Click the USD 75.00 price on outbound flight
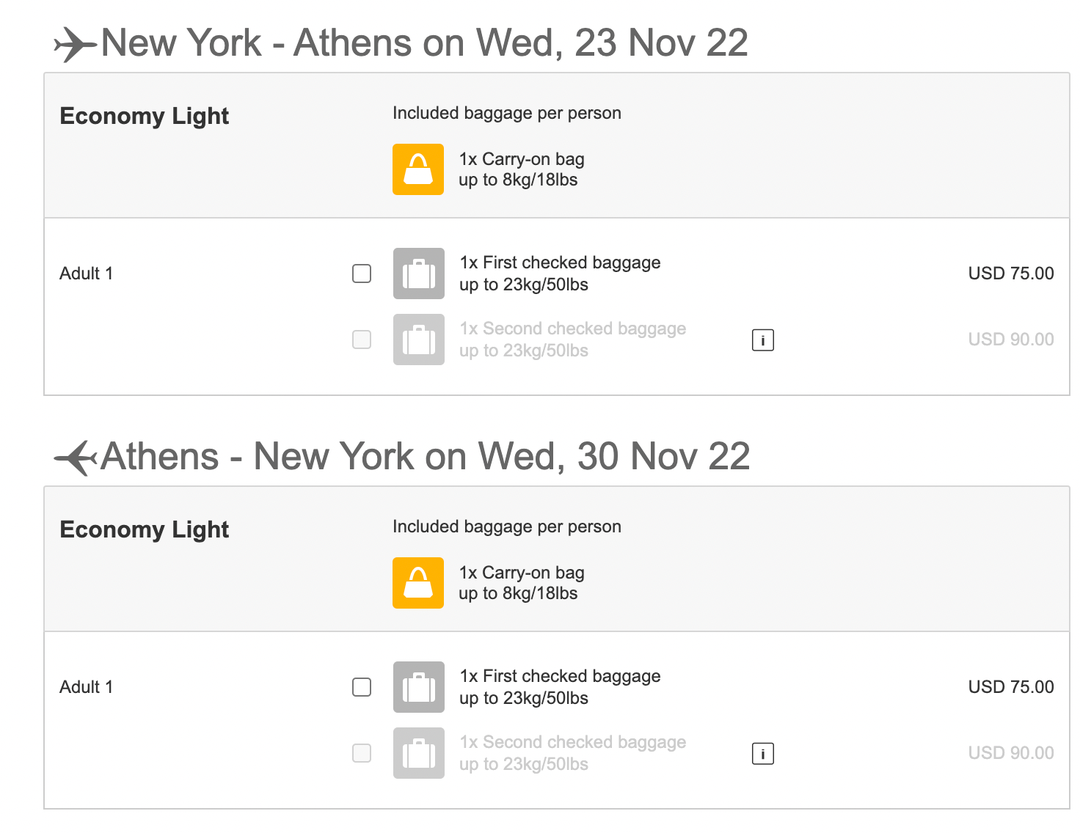 click(x=1011, y=273)
